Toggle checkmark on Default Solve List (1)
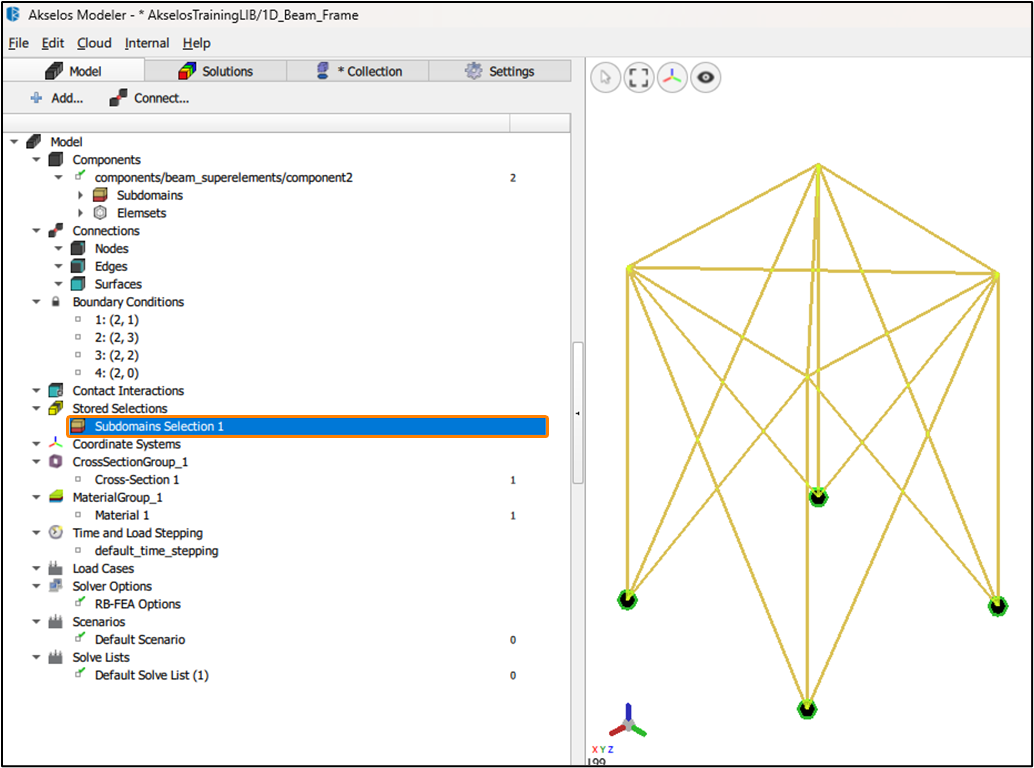The height and width of the screenshot is (768, 1034). click(x=79, y=674)
